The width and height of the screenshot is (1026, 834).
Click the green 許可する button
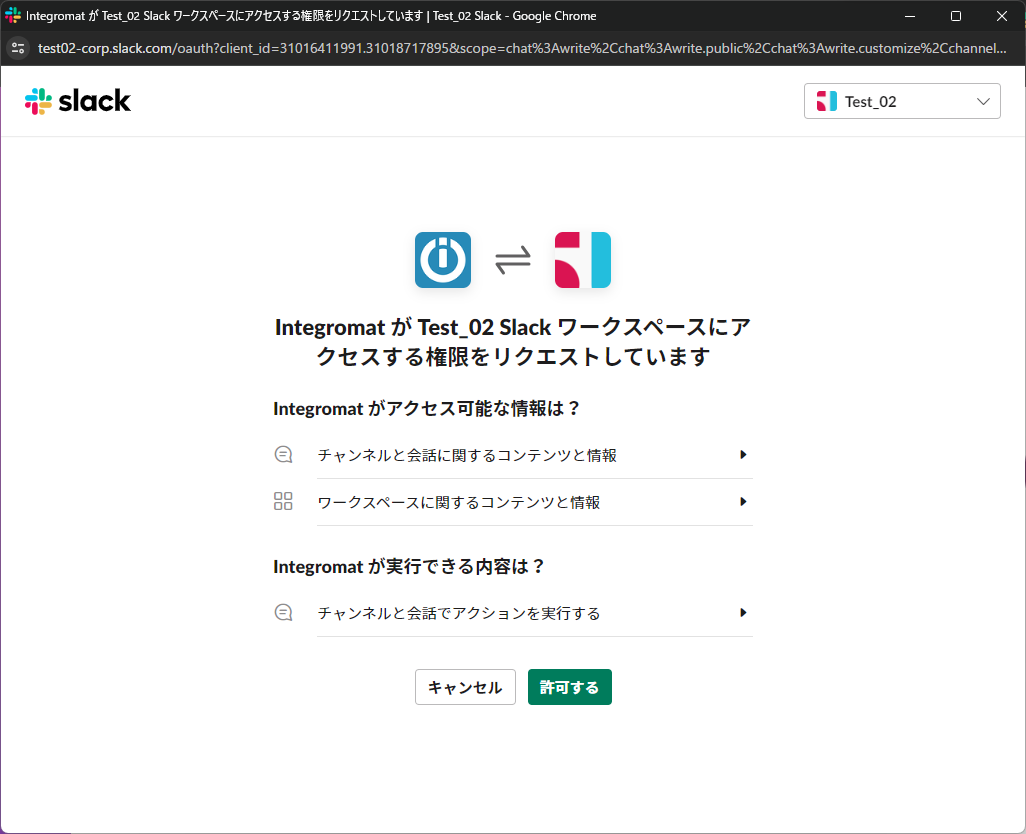(569, 687)
